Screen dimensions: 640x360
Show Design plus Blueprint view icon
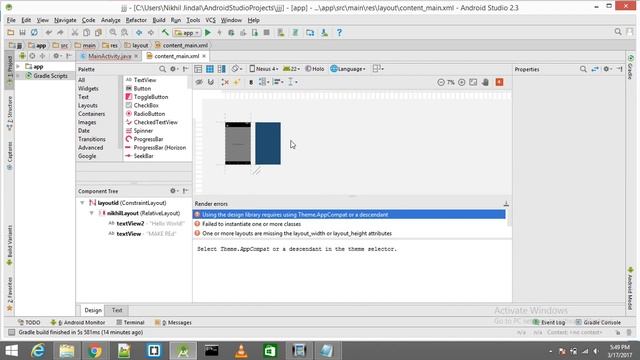(x=221, y=69)
